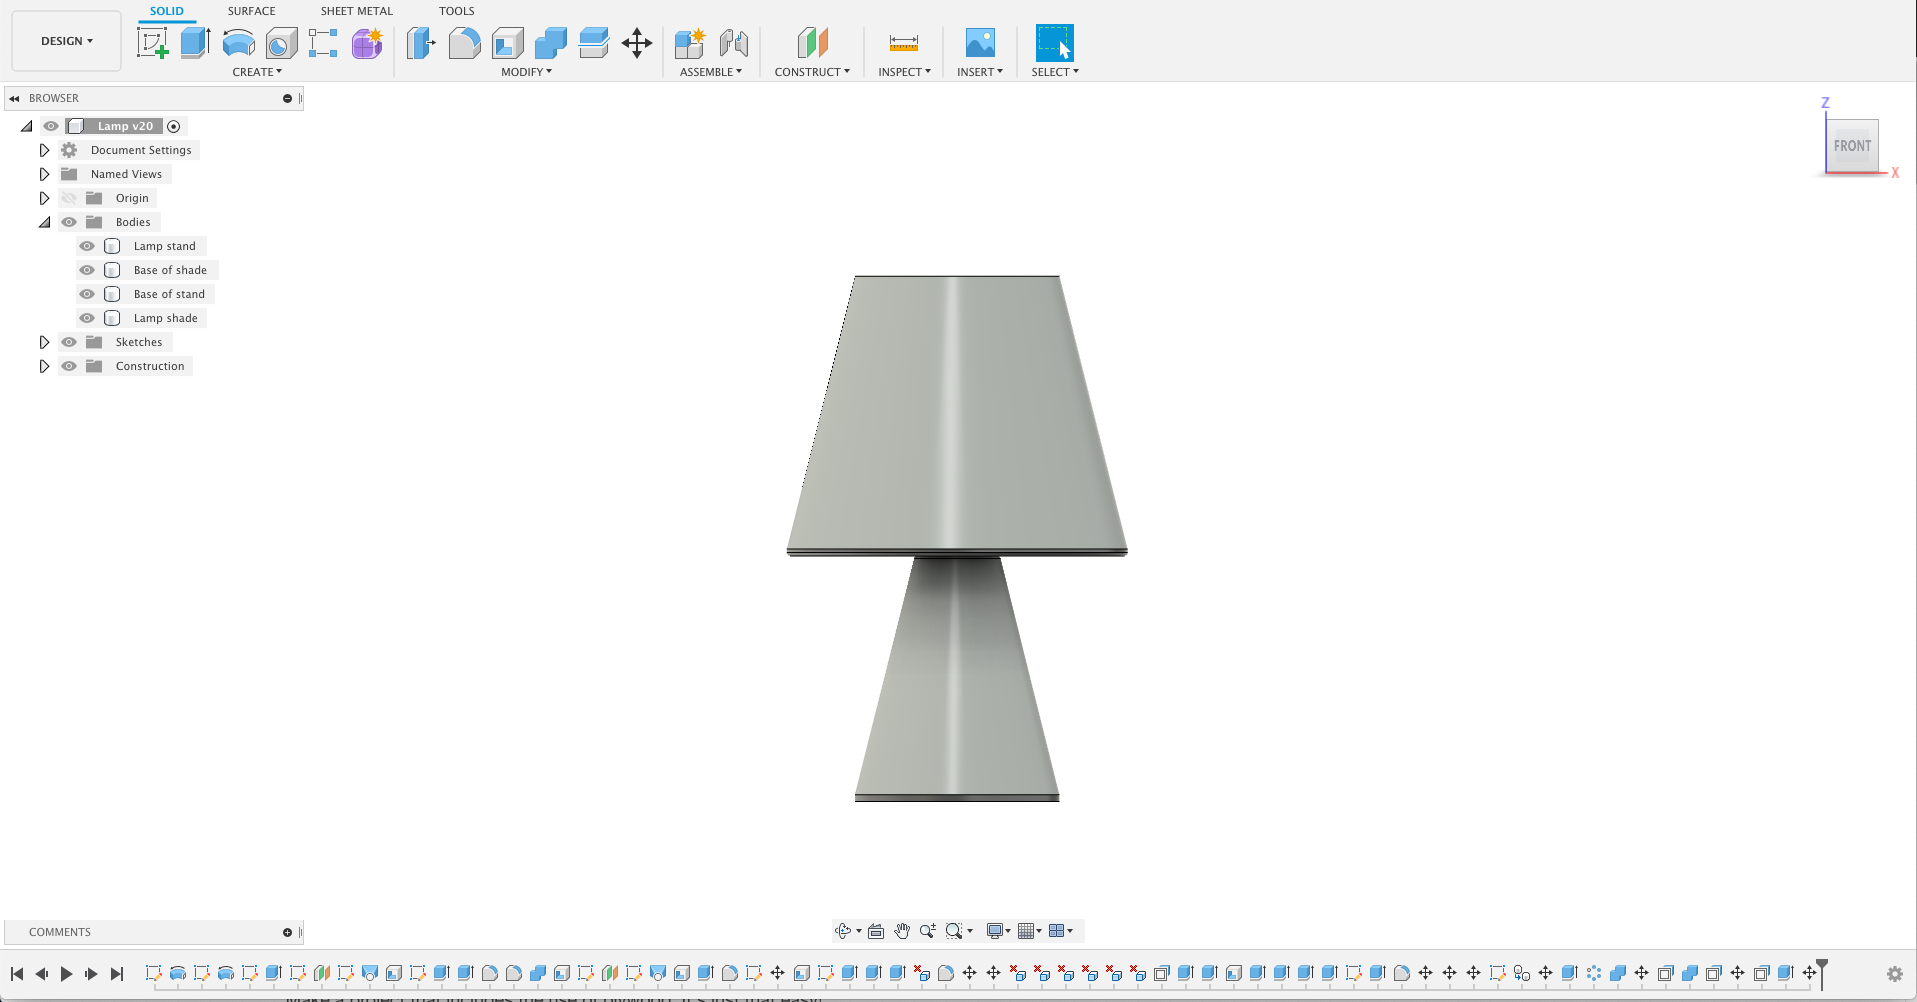
Task: Insert a canvas image via Insert icon
Action: tap(979, 42)
